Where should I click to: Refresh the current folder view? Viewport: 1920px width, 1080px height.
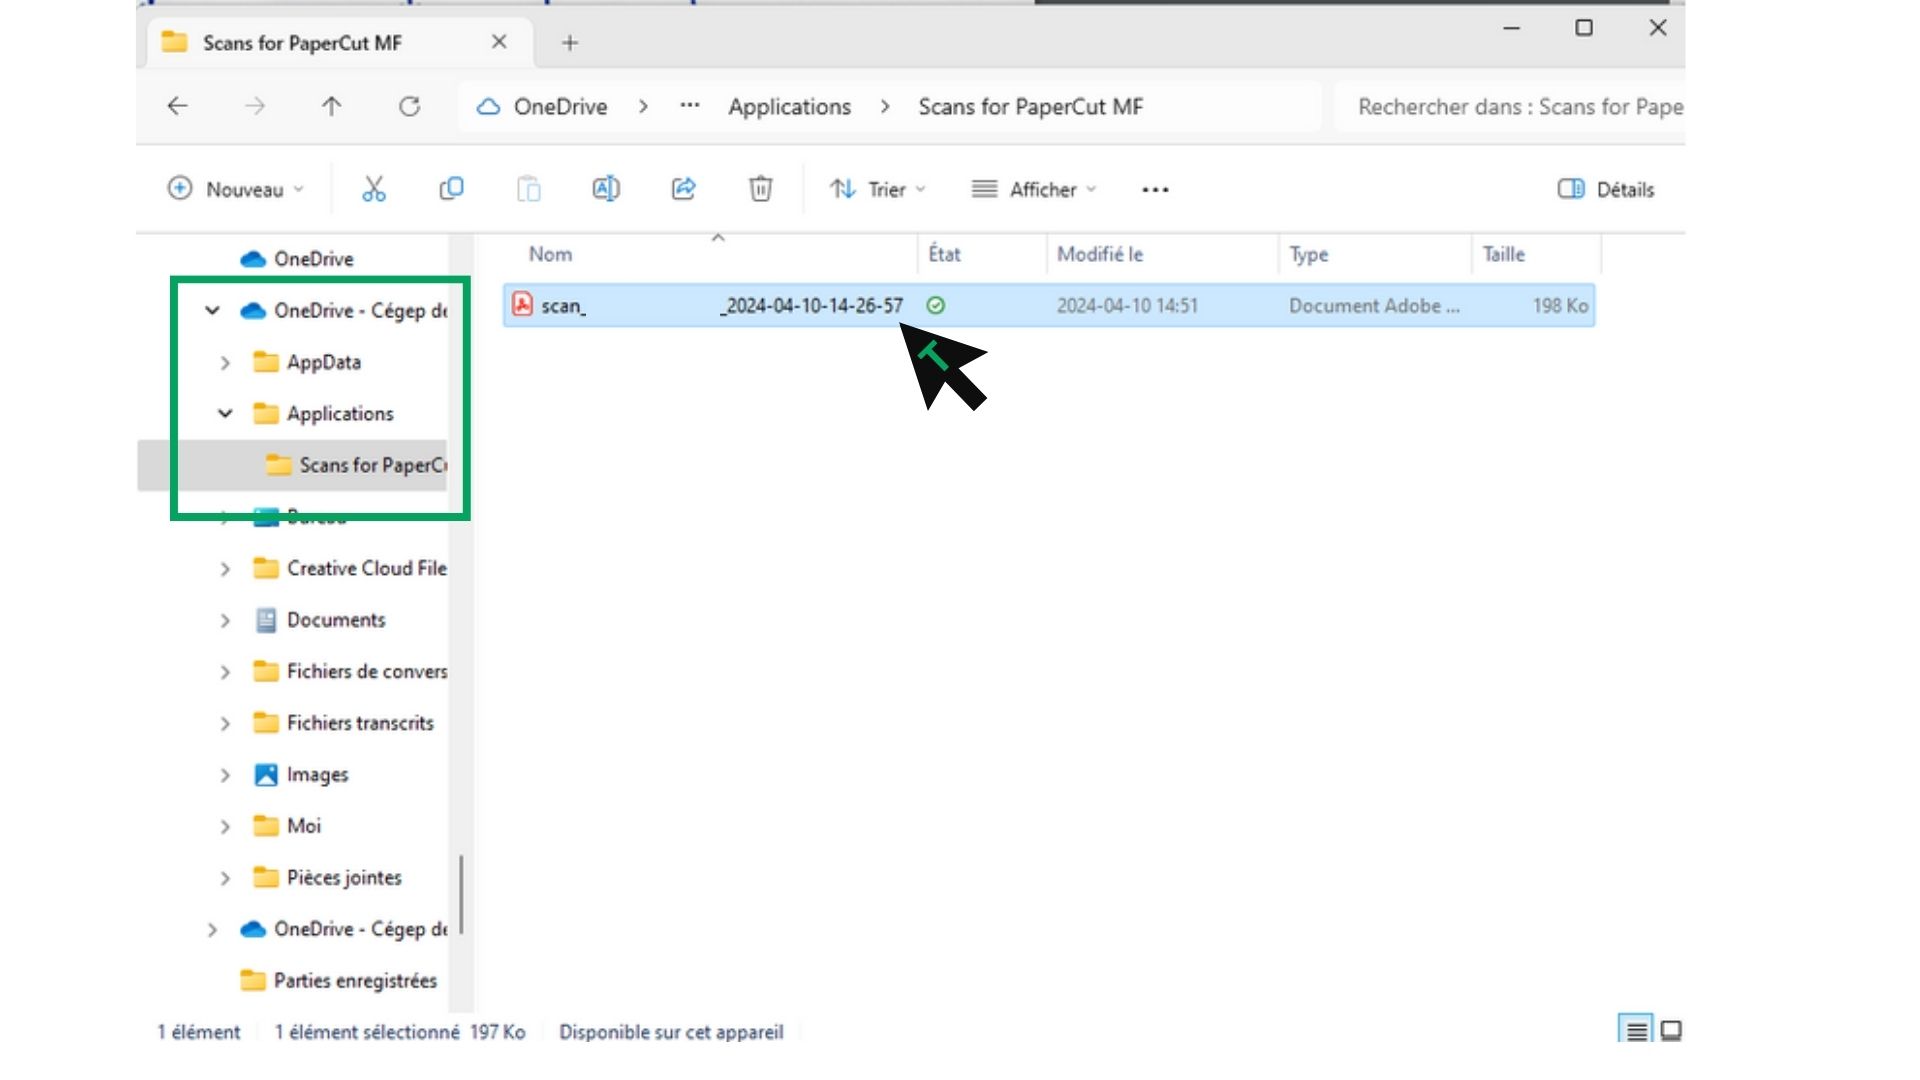tap(410, 106)
